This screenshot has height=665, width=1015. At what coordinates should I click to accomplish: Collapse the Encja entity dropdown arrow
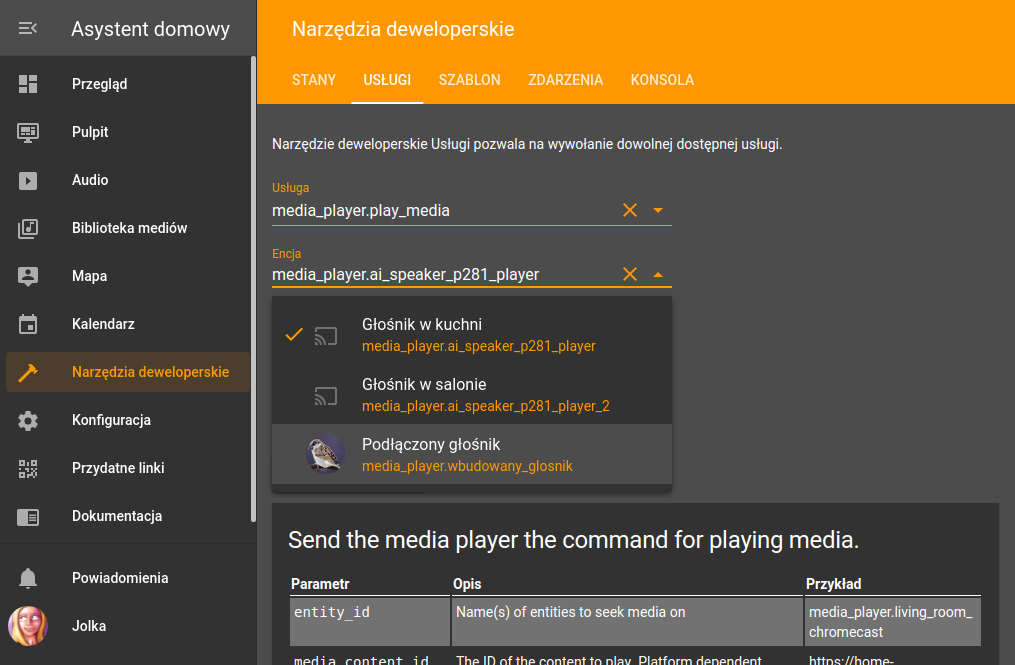pos(658,275)
